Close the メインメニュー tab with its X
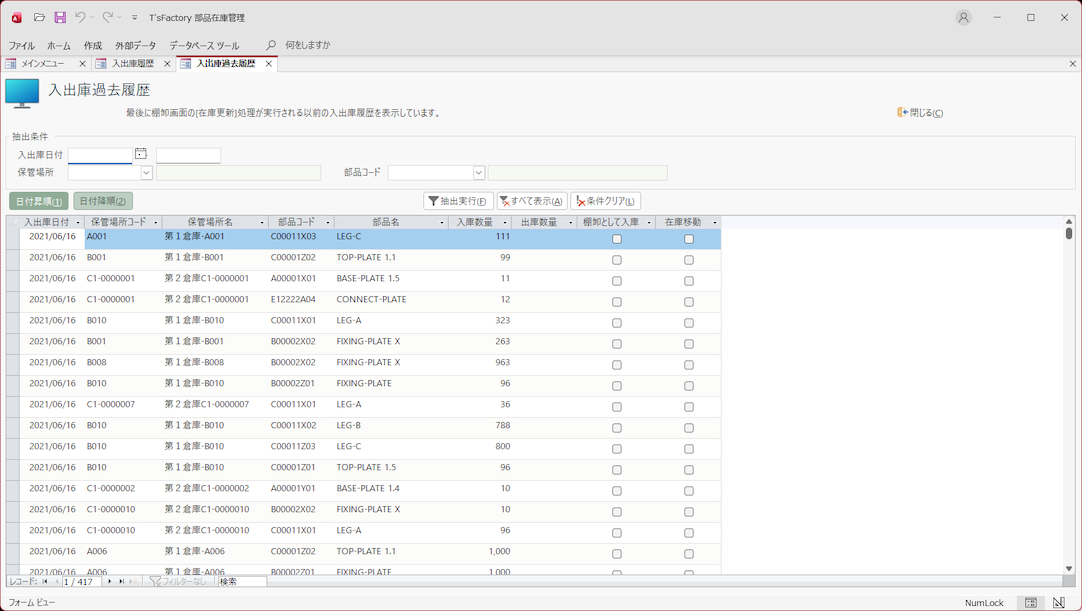 (x=82, y=64)
